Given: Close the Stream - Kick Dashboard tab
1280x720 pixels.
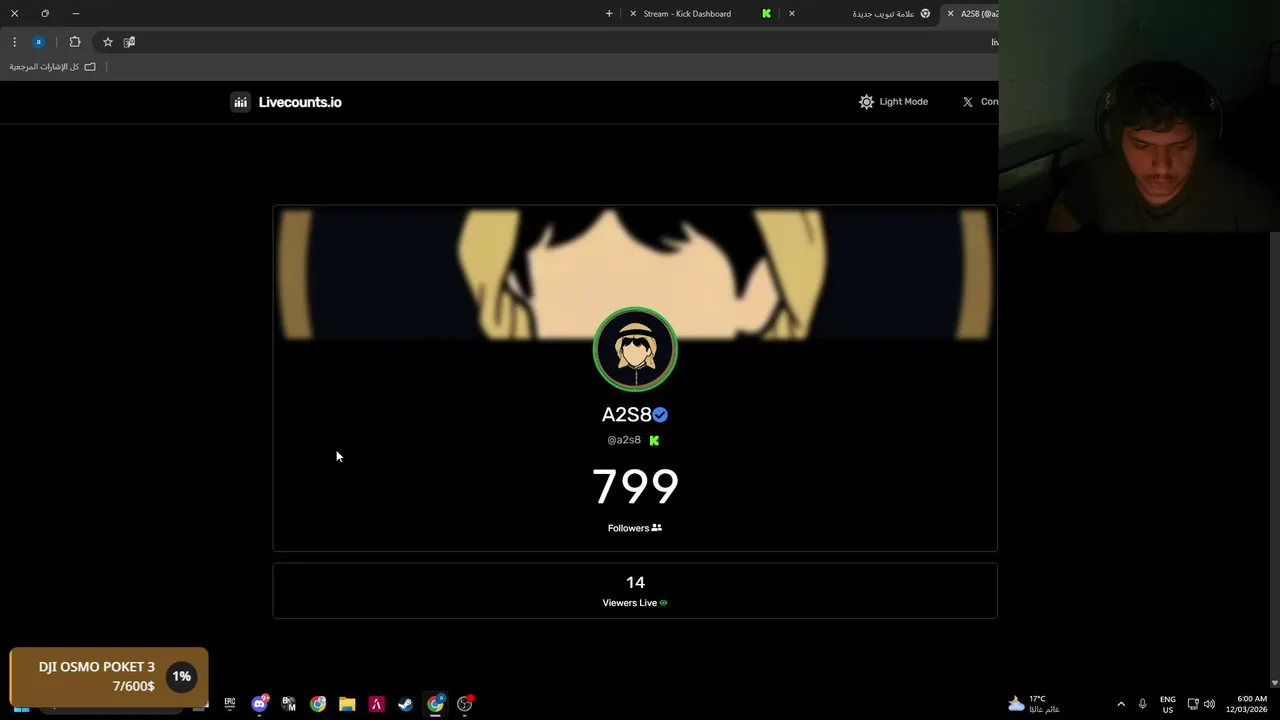Looking at the screenshot, I should 633,14.
